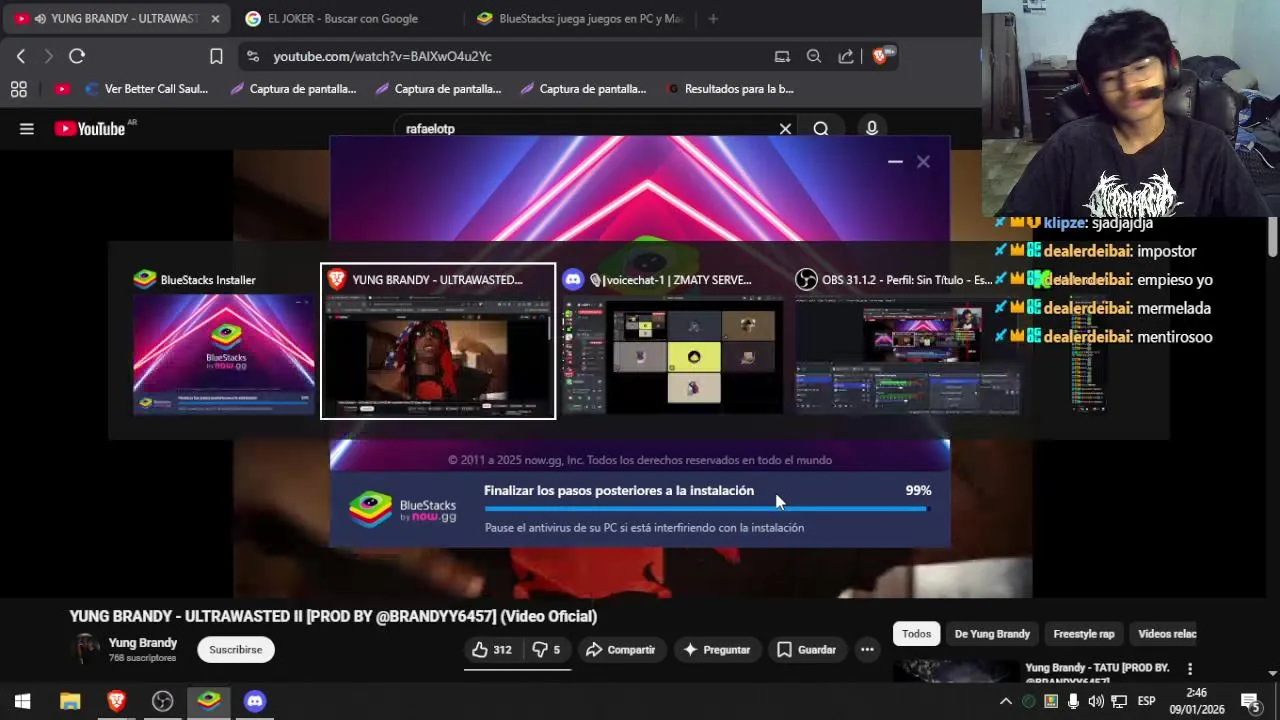Click the Compartir share button
The height and width of the screenshot is (720, 1280).
pyautogui.click(x=621, y=650)
